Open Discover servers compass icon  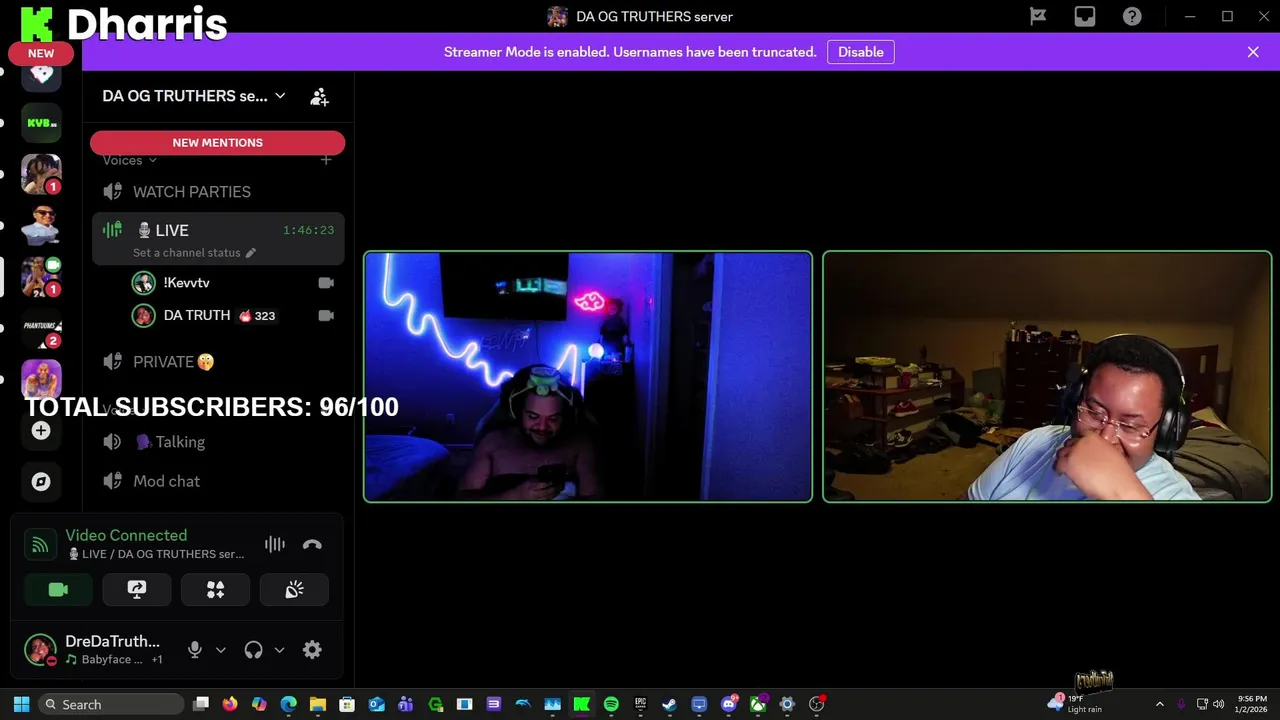tap(41, 482)
